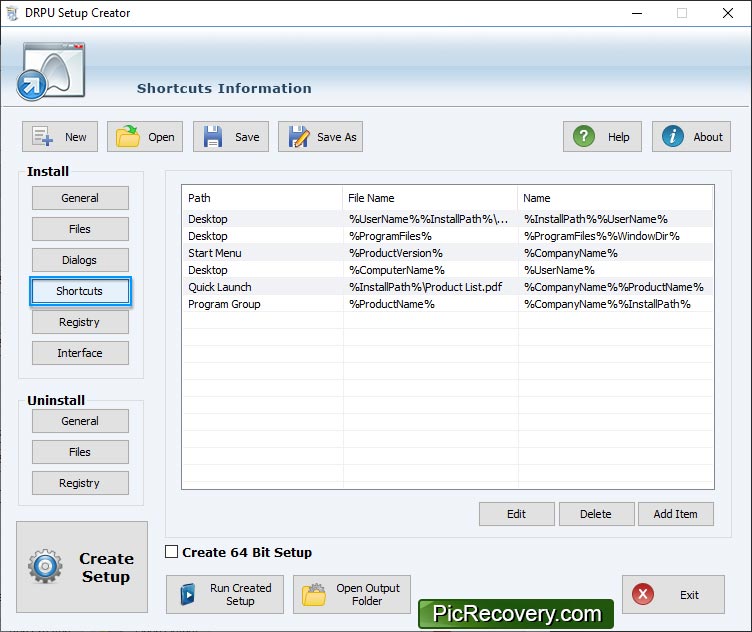Screen dimensions: 752x632
Task: Click the New document icon
Action: [x=42, y=137]
